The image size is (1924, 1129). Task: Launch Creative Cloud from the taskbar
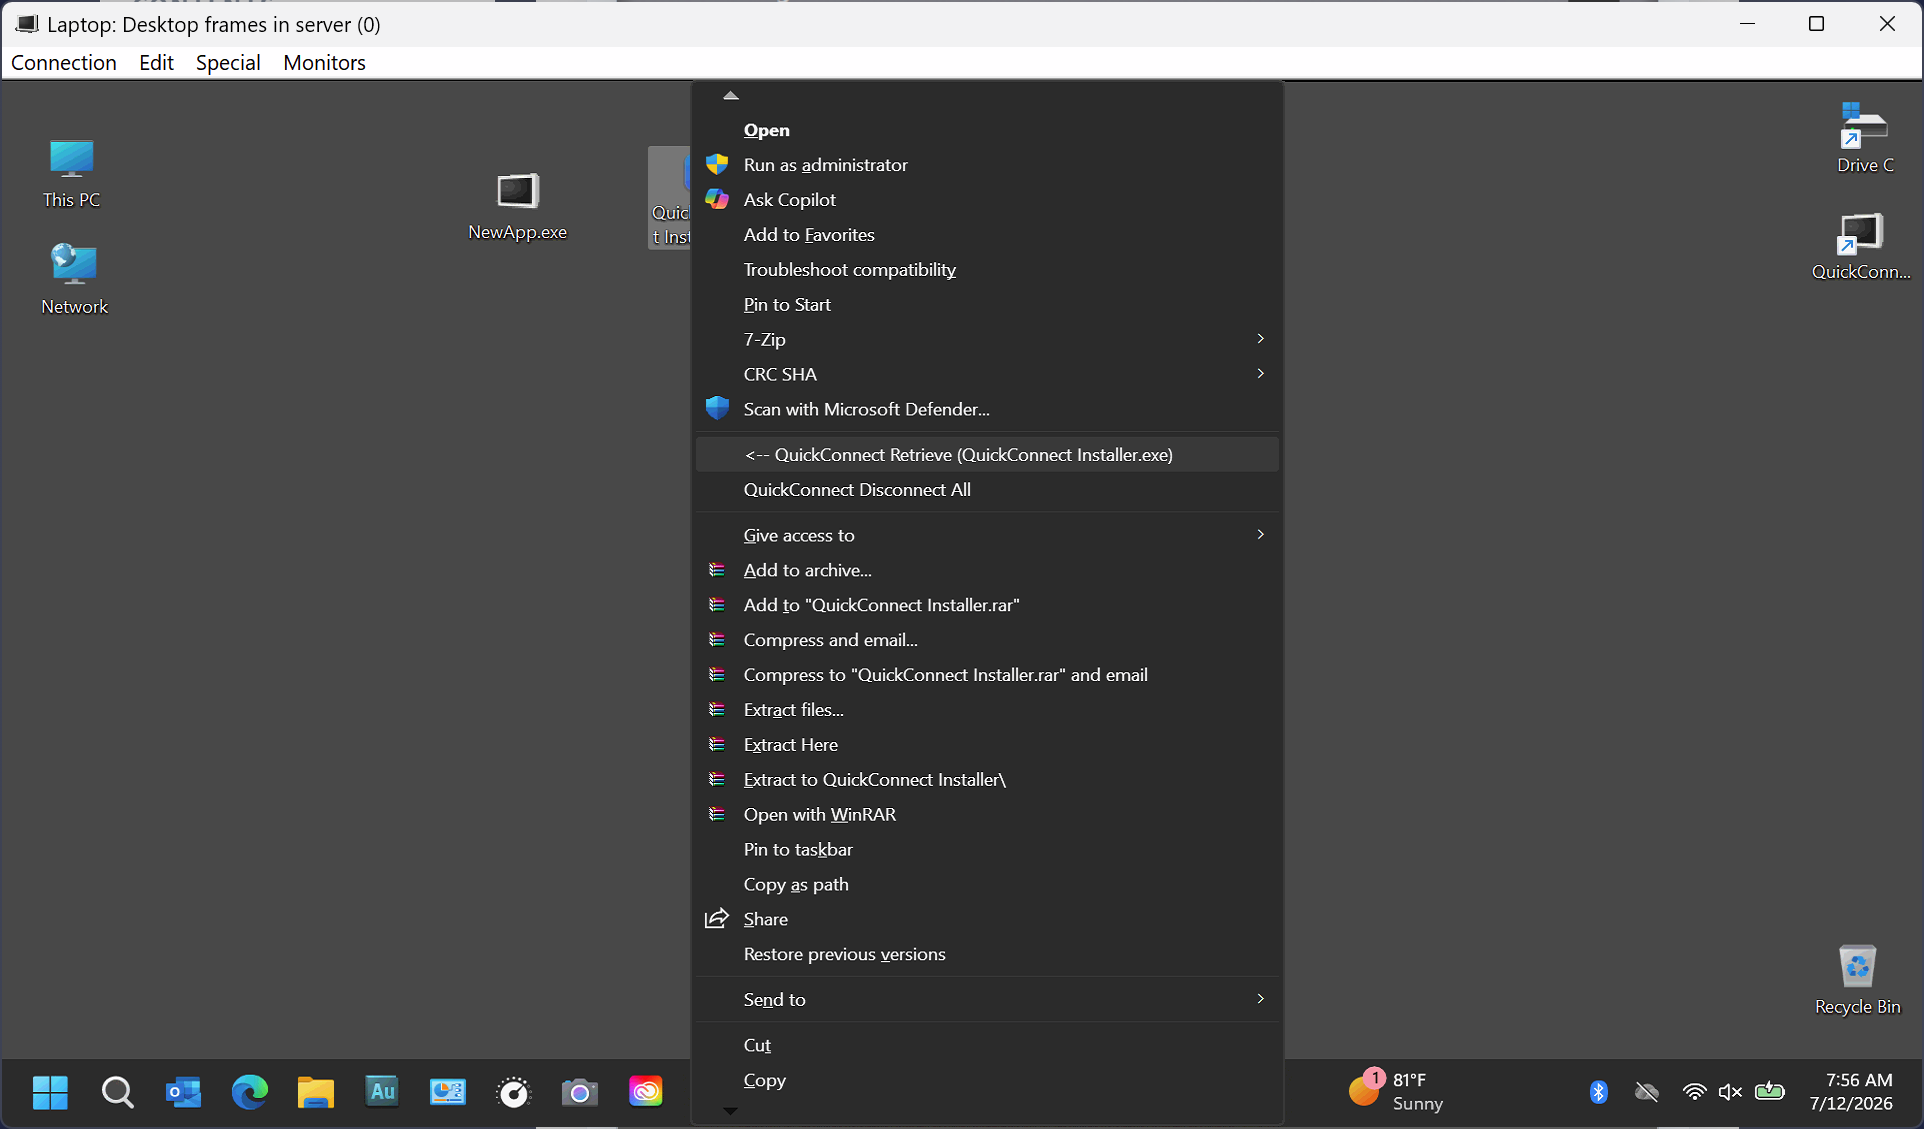tap(646, 1092)
